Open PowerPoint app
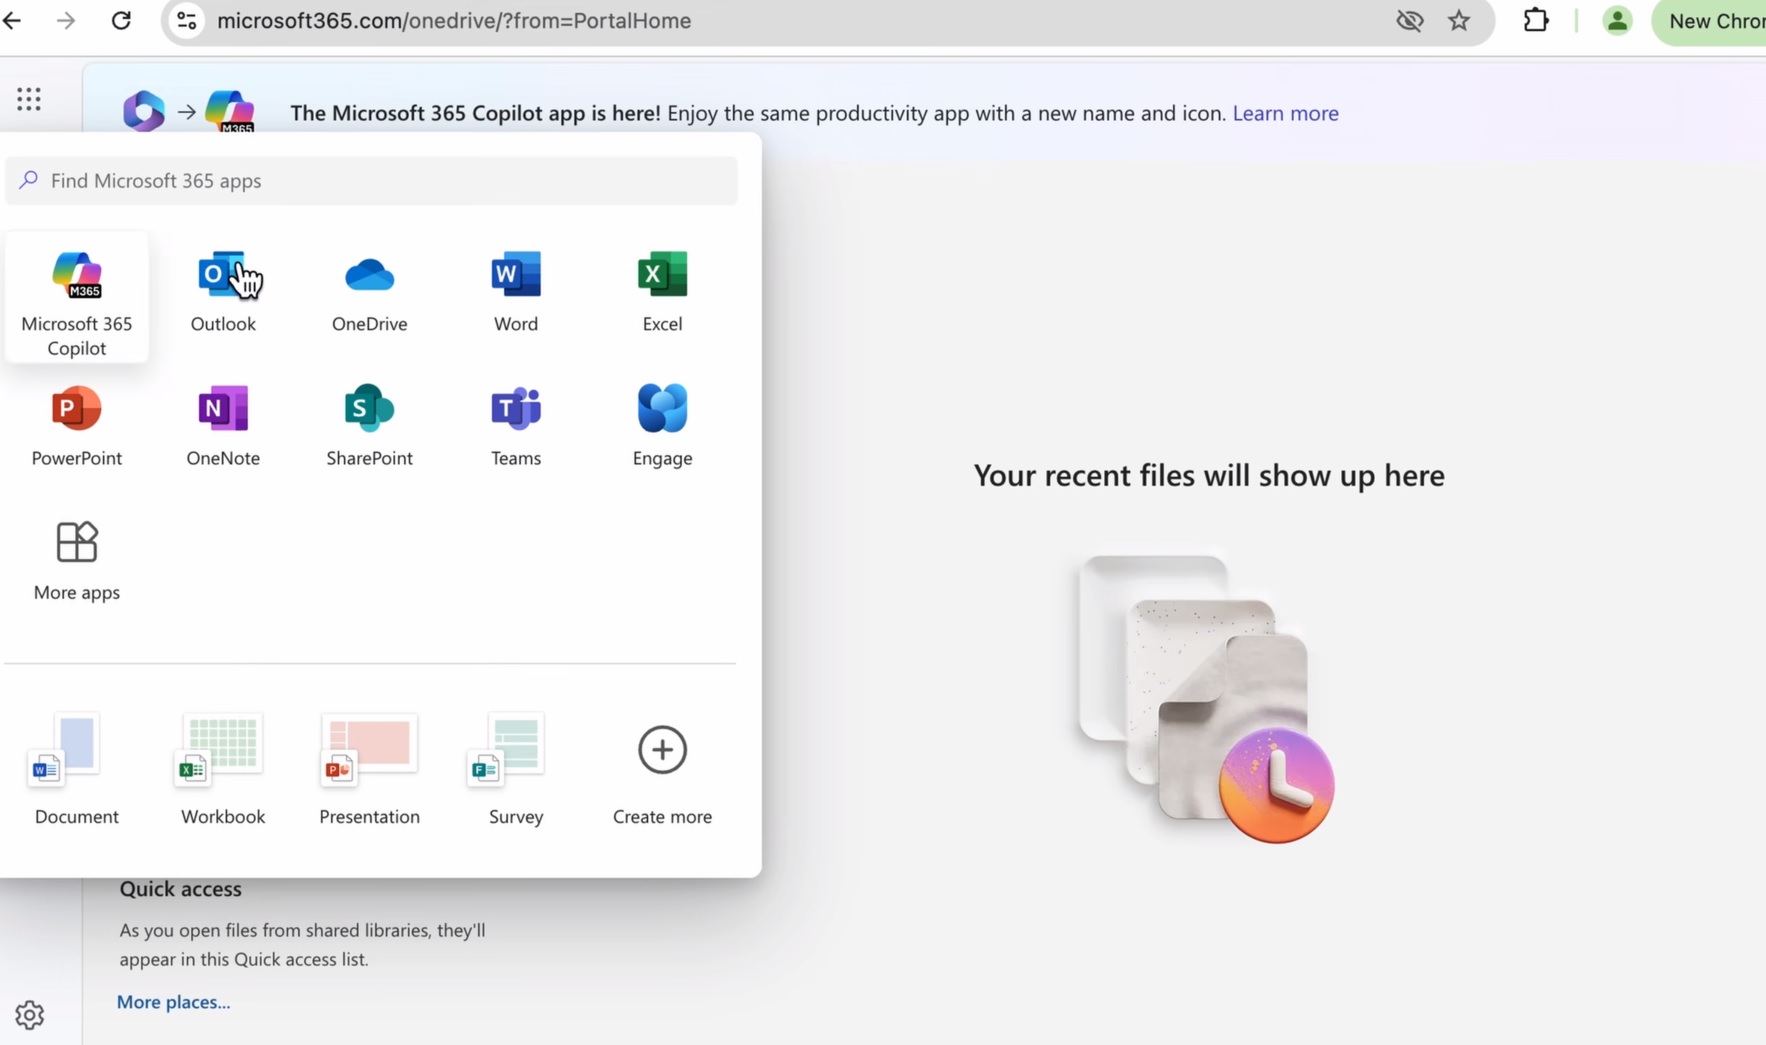Viewport: 1766px width, 1045px height. (77, 426)
